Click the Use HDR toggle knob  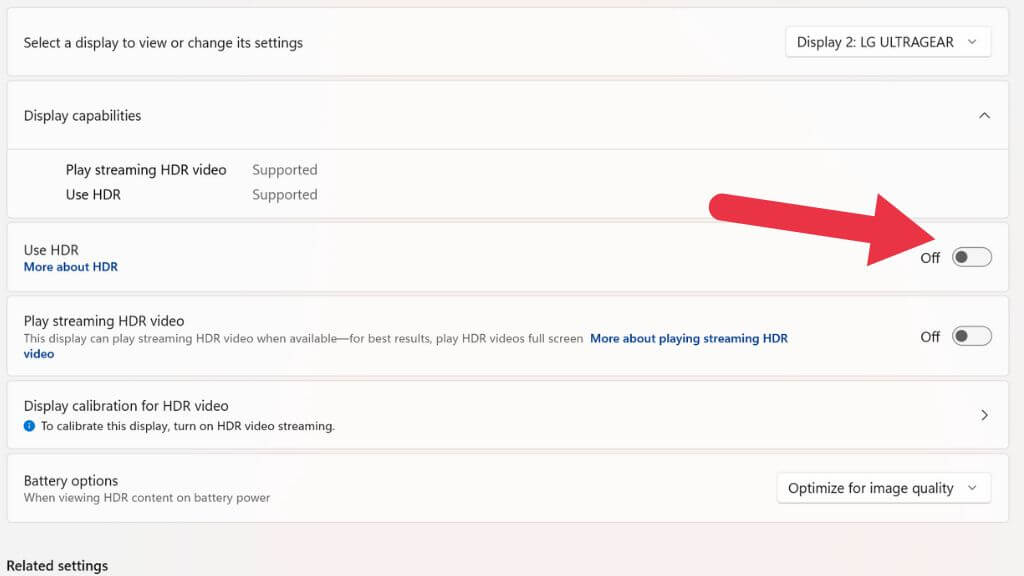[963, 257]
